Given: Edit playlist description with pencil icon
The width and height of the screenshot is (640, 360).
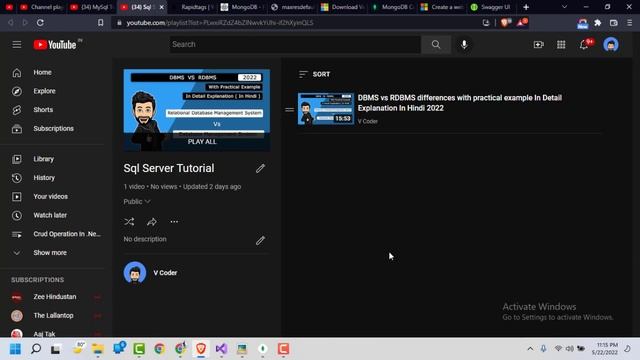Looking at the screenshot, I should (260, 240).
